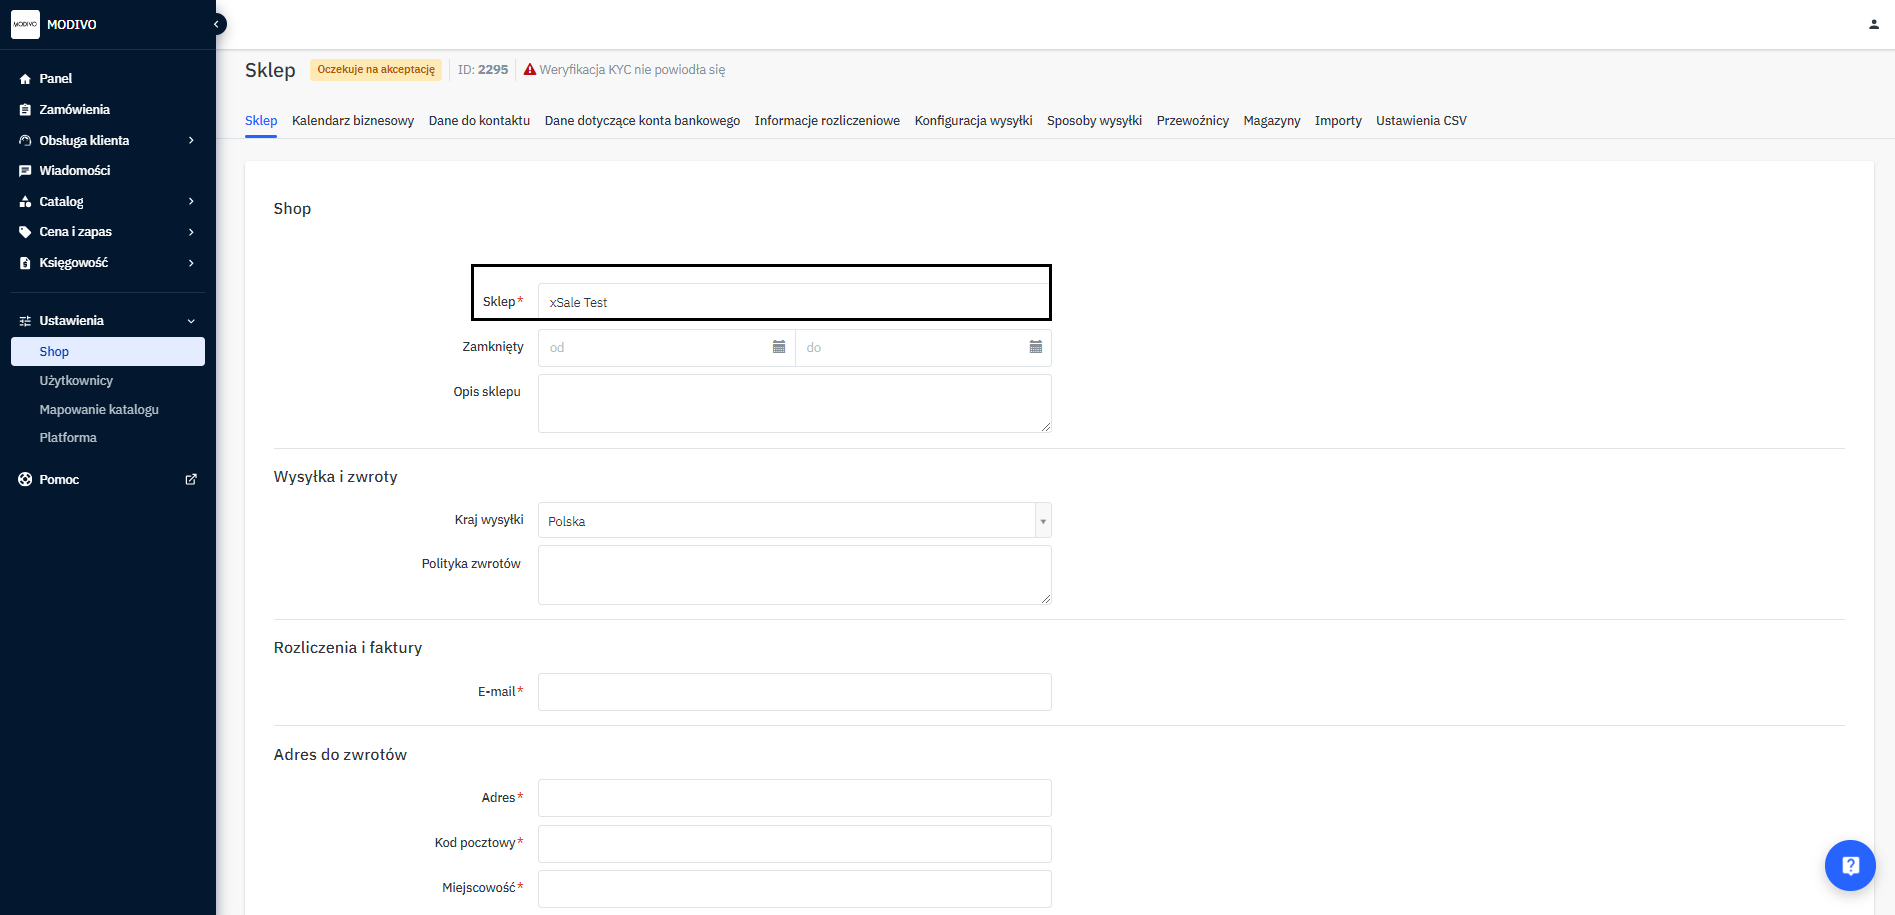
Task: Open Mapowanie katalogu page
Action: coord(99,410)
